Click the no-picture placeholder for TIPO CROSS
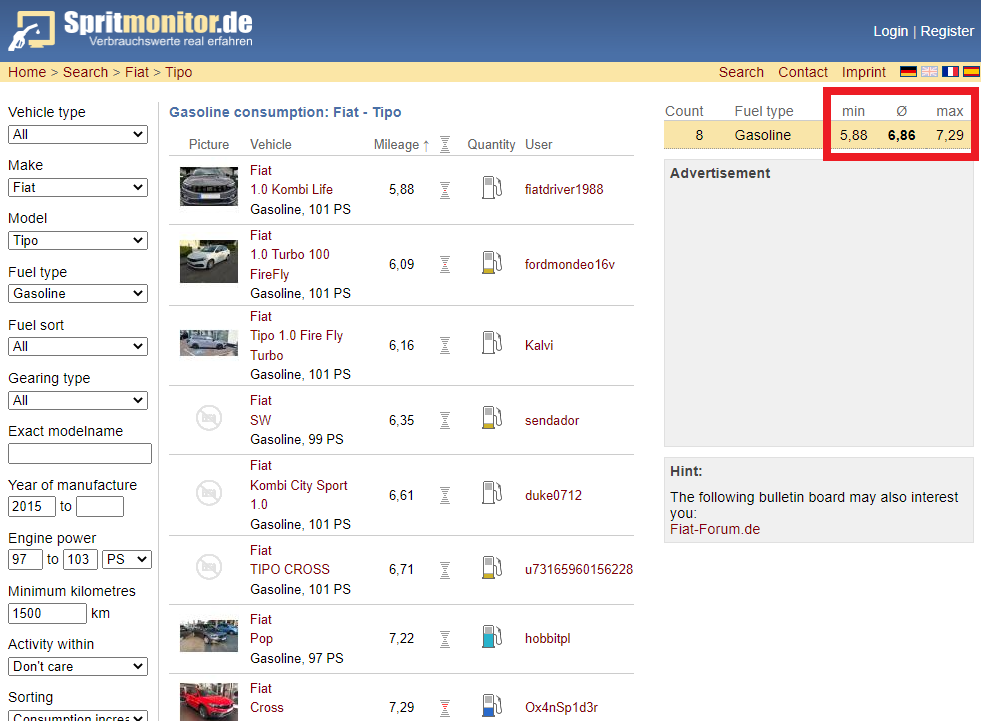 [x=209, y=567]
